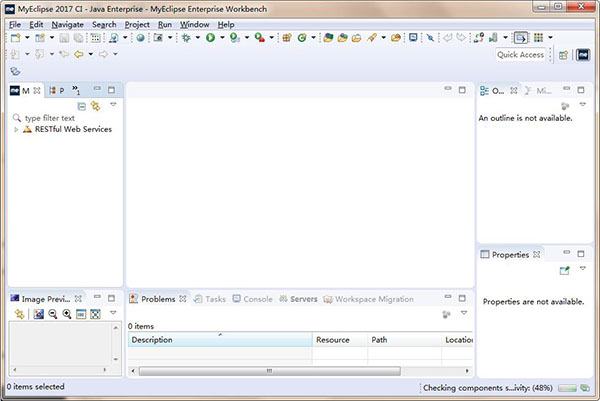Click the Quick Access box
This screenshot has width=600, height=401.
coord(521,54)
